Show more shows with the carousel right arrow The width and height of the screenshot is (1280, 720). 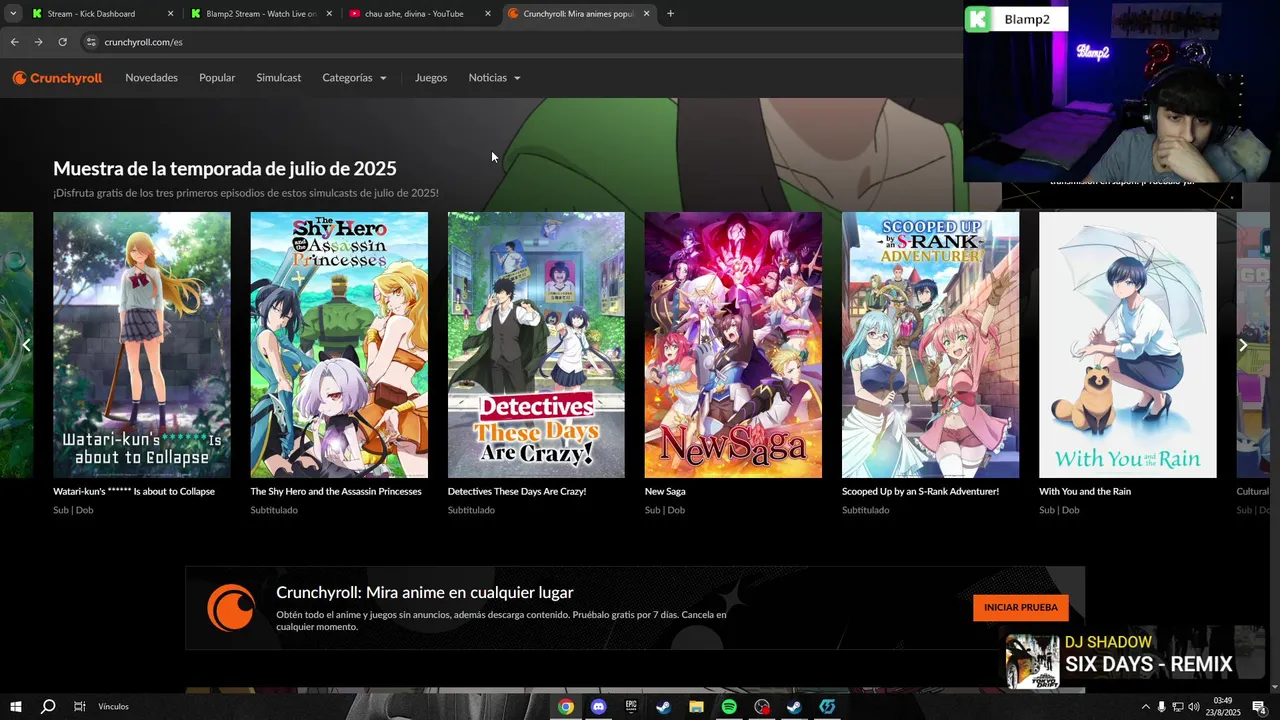[x=1243, y=345]
